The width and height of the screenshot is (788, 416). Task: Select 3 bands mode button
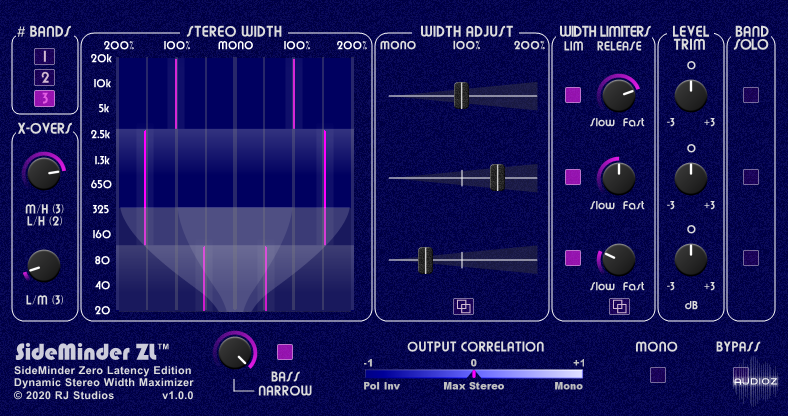click(45, 98)
